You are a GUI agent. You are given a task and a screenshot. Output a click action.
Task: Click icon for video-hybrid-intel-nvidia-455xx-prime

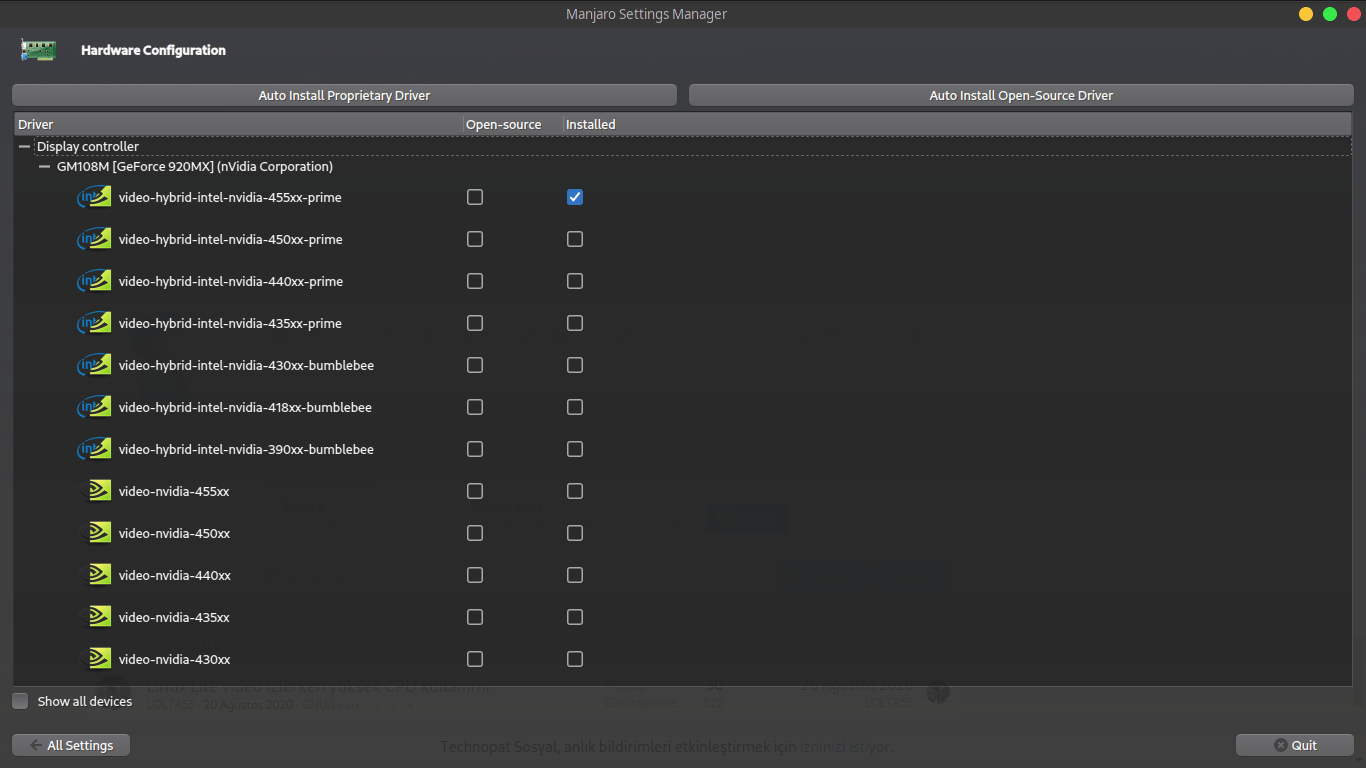94,197
